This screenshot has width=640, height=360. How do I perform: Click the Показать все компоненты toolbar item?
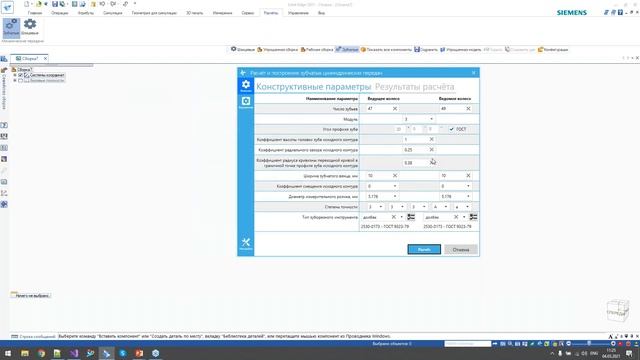tap(386, 50)
